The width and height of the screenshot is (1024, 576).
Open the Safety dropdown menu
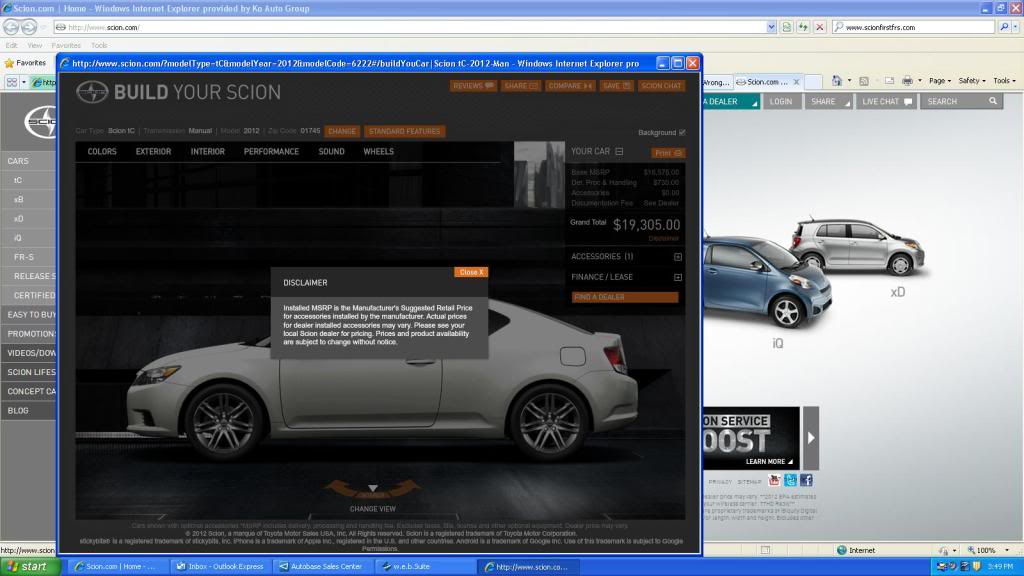[972, 81]
